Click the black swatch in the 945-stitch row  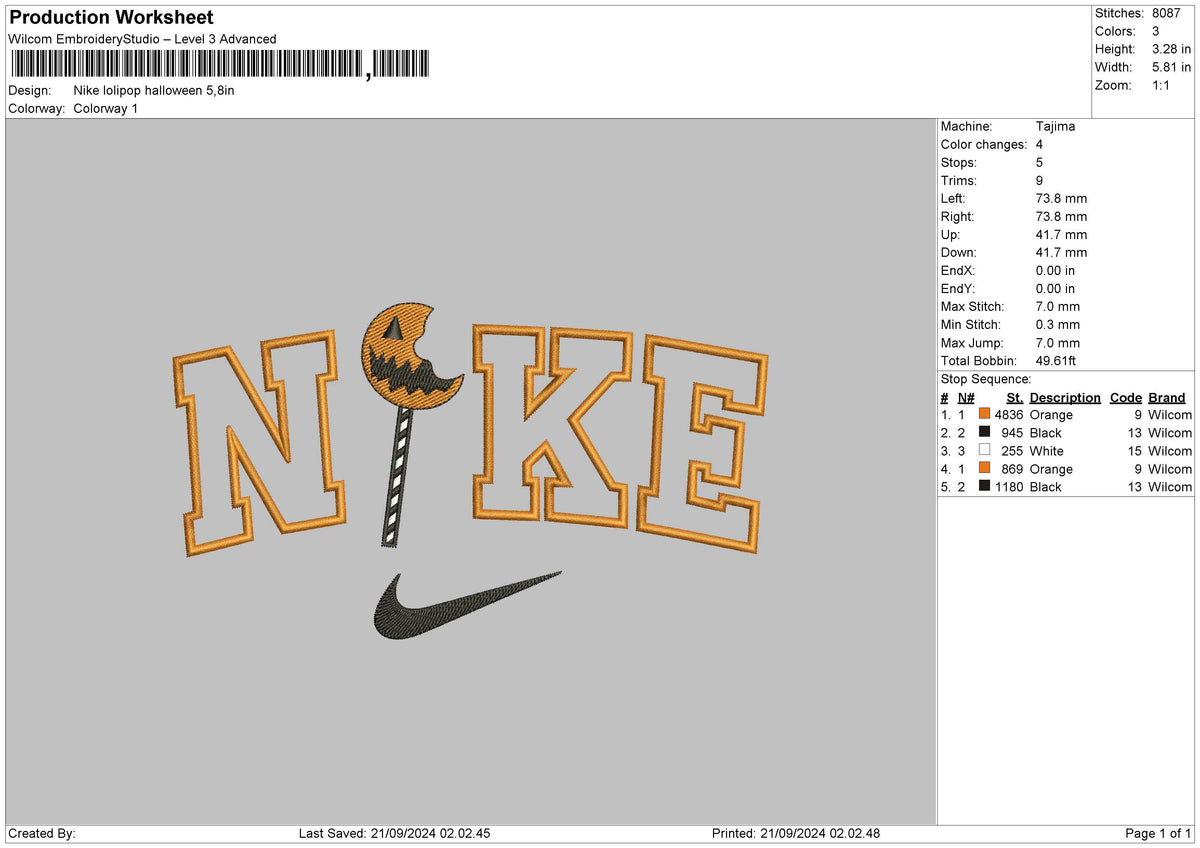coord(985,432)
